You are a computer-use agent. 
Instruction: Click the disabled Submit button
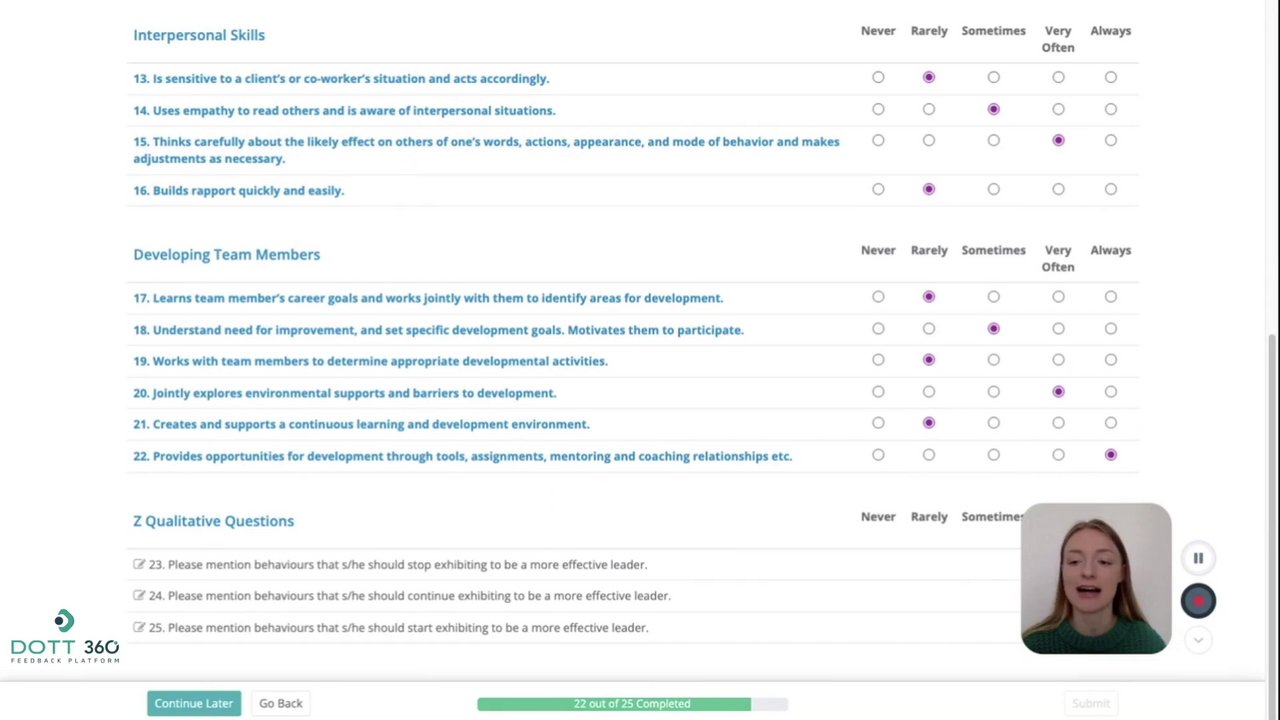[x=1091, y=703]
